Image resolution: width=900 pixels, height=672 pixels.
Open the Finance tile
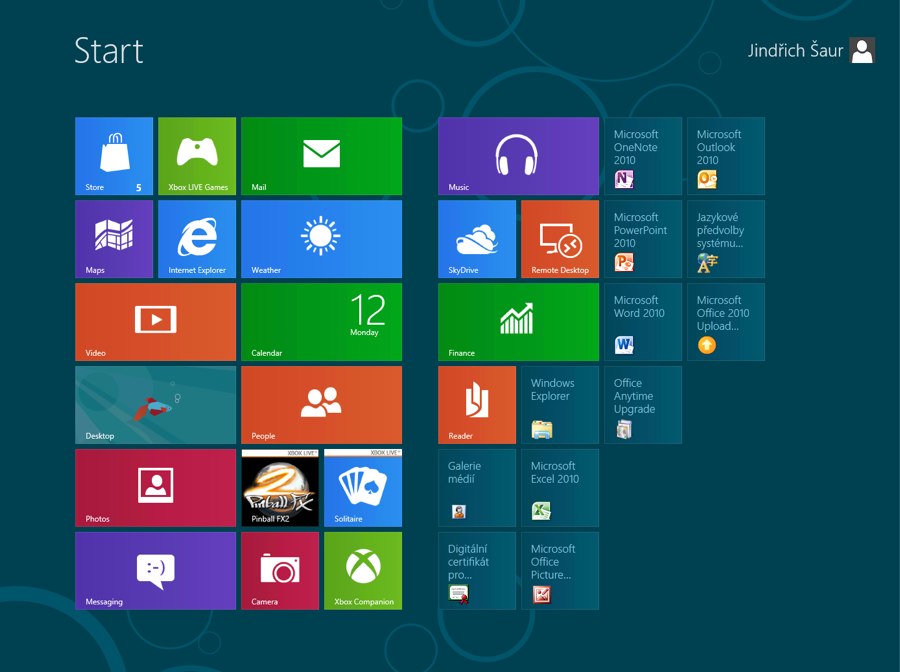(518, 321)
